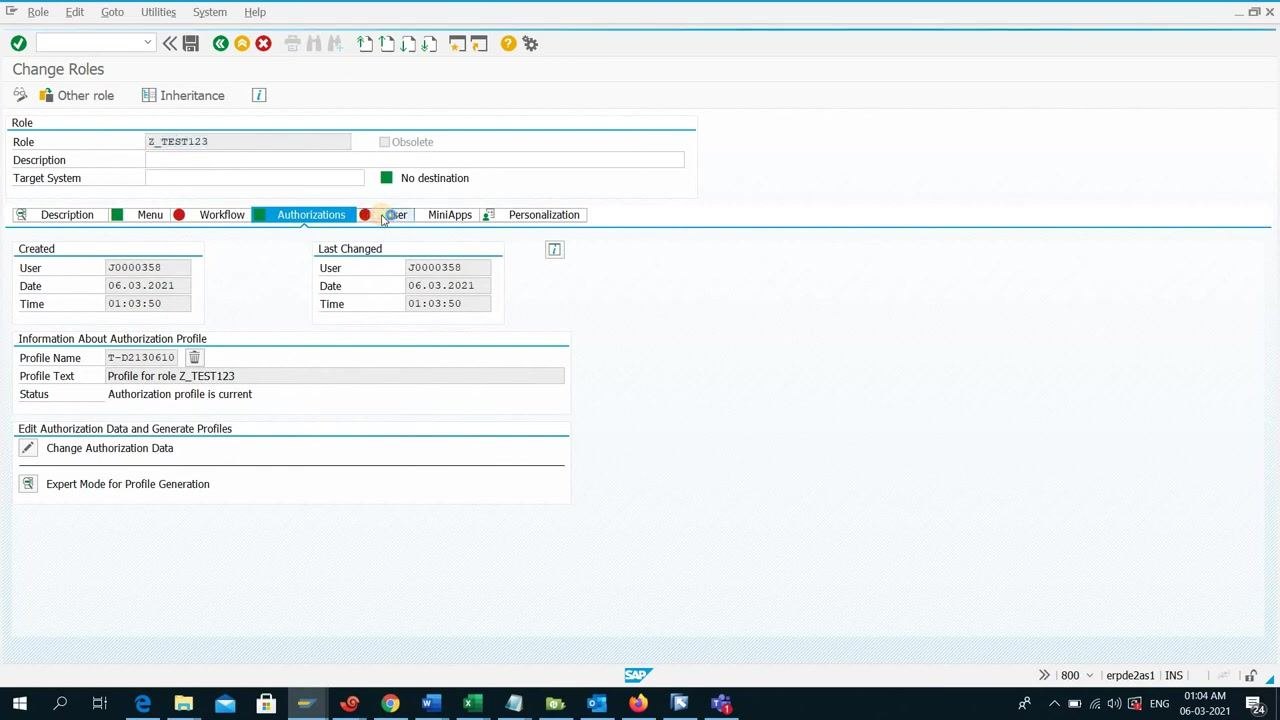1280x720 pixels.
Task: Jump to the first page icon
Action: coord(365,43)
